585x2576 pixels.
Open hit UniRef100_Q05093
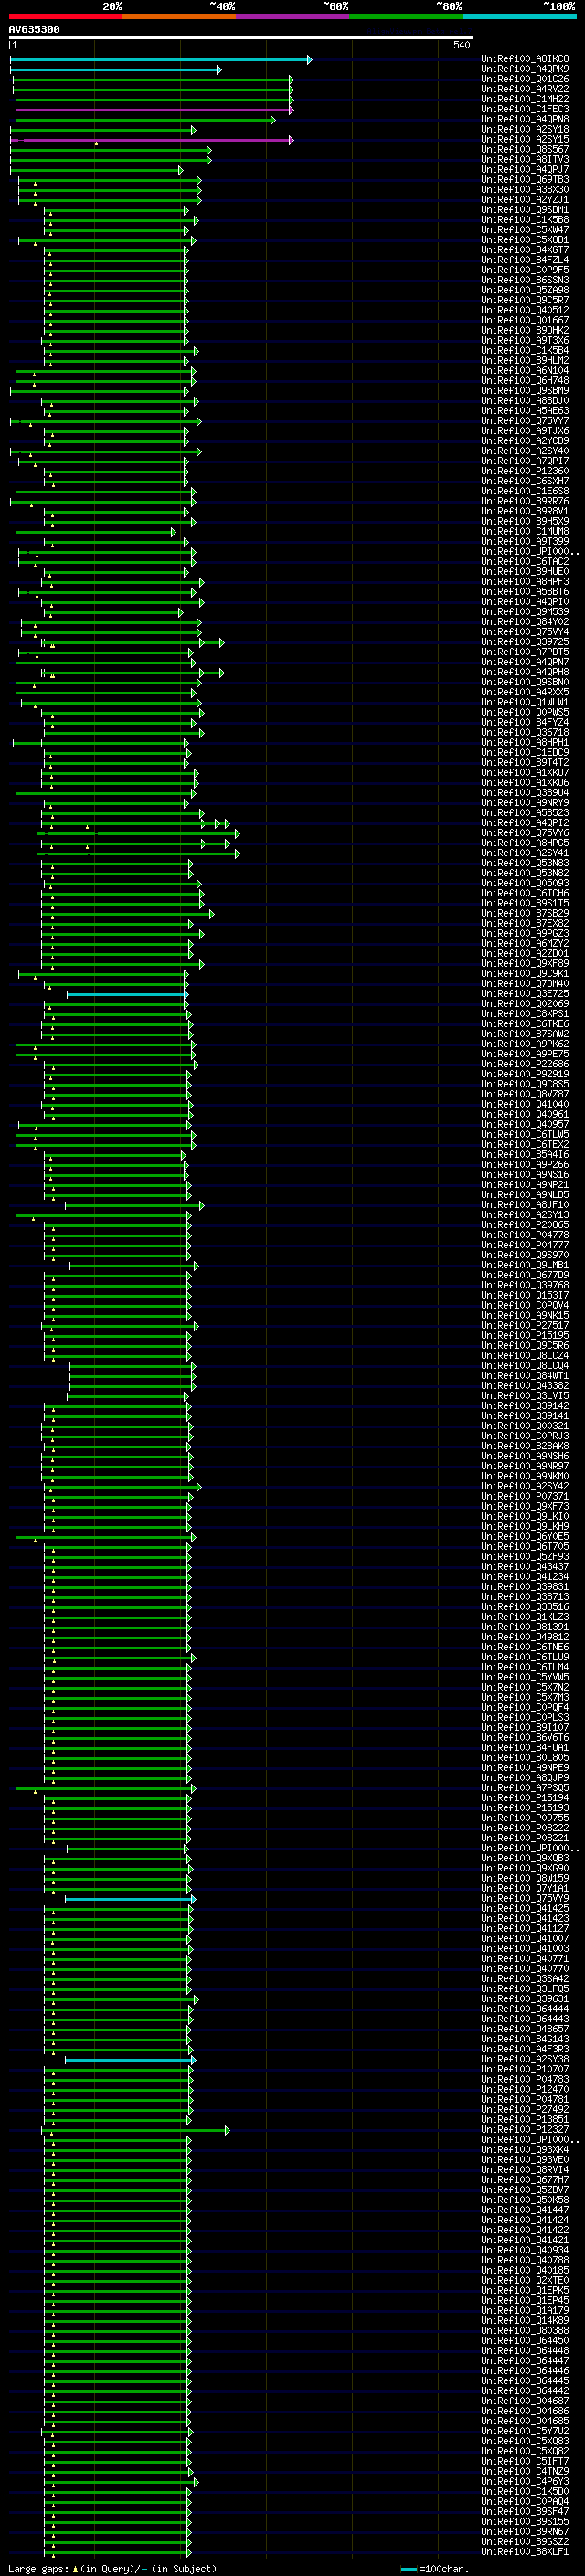click(525, 883)
